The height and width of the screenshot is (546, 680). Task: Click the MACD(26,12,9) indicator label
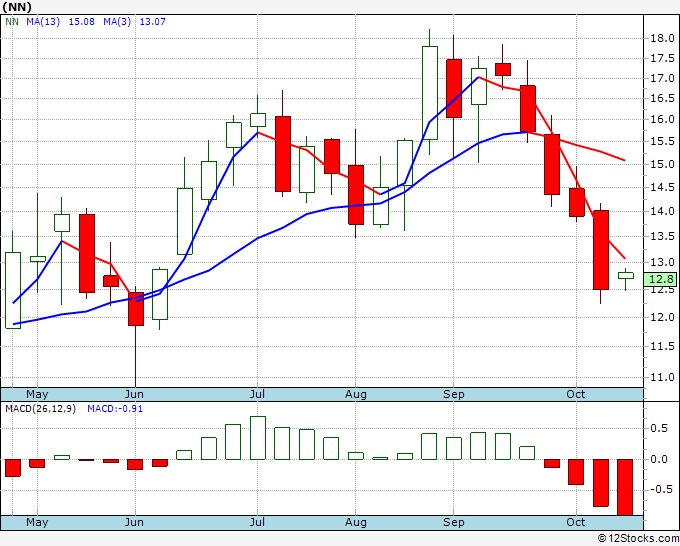click(40, 409)
